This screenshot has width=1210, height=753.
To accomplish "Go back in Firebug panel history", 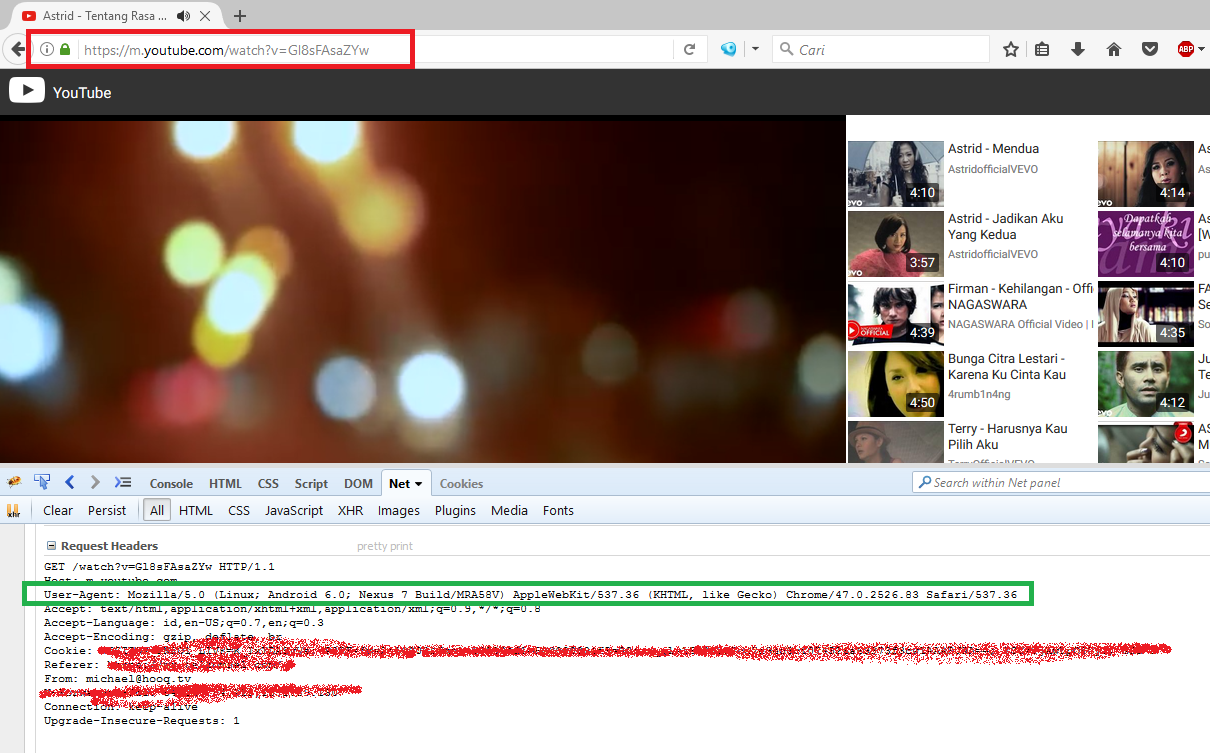I will pyautogui.click(x=69, y=482).
